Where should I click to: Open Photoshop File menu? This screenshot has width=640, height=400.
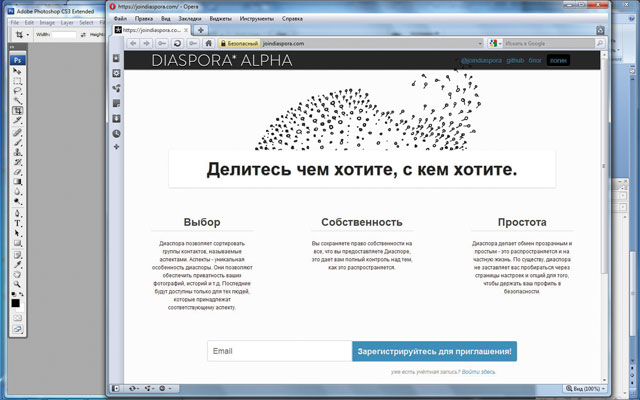tap(15, 23)
